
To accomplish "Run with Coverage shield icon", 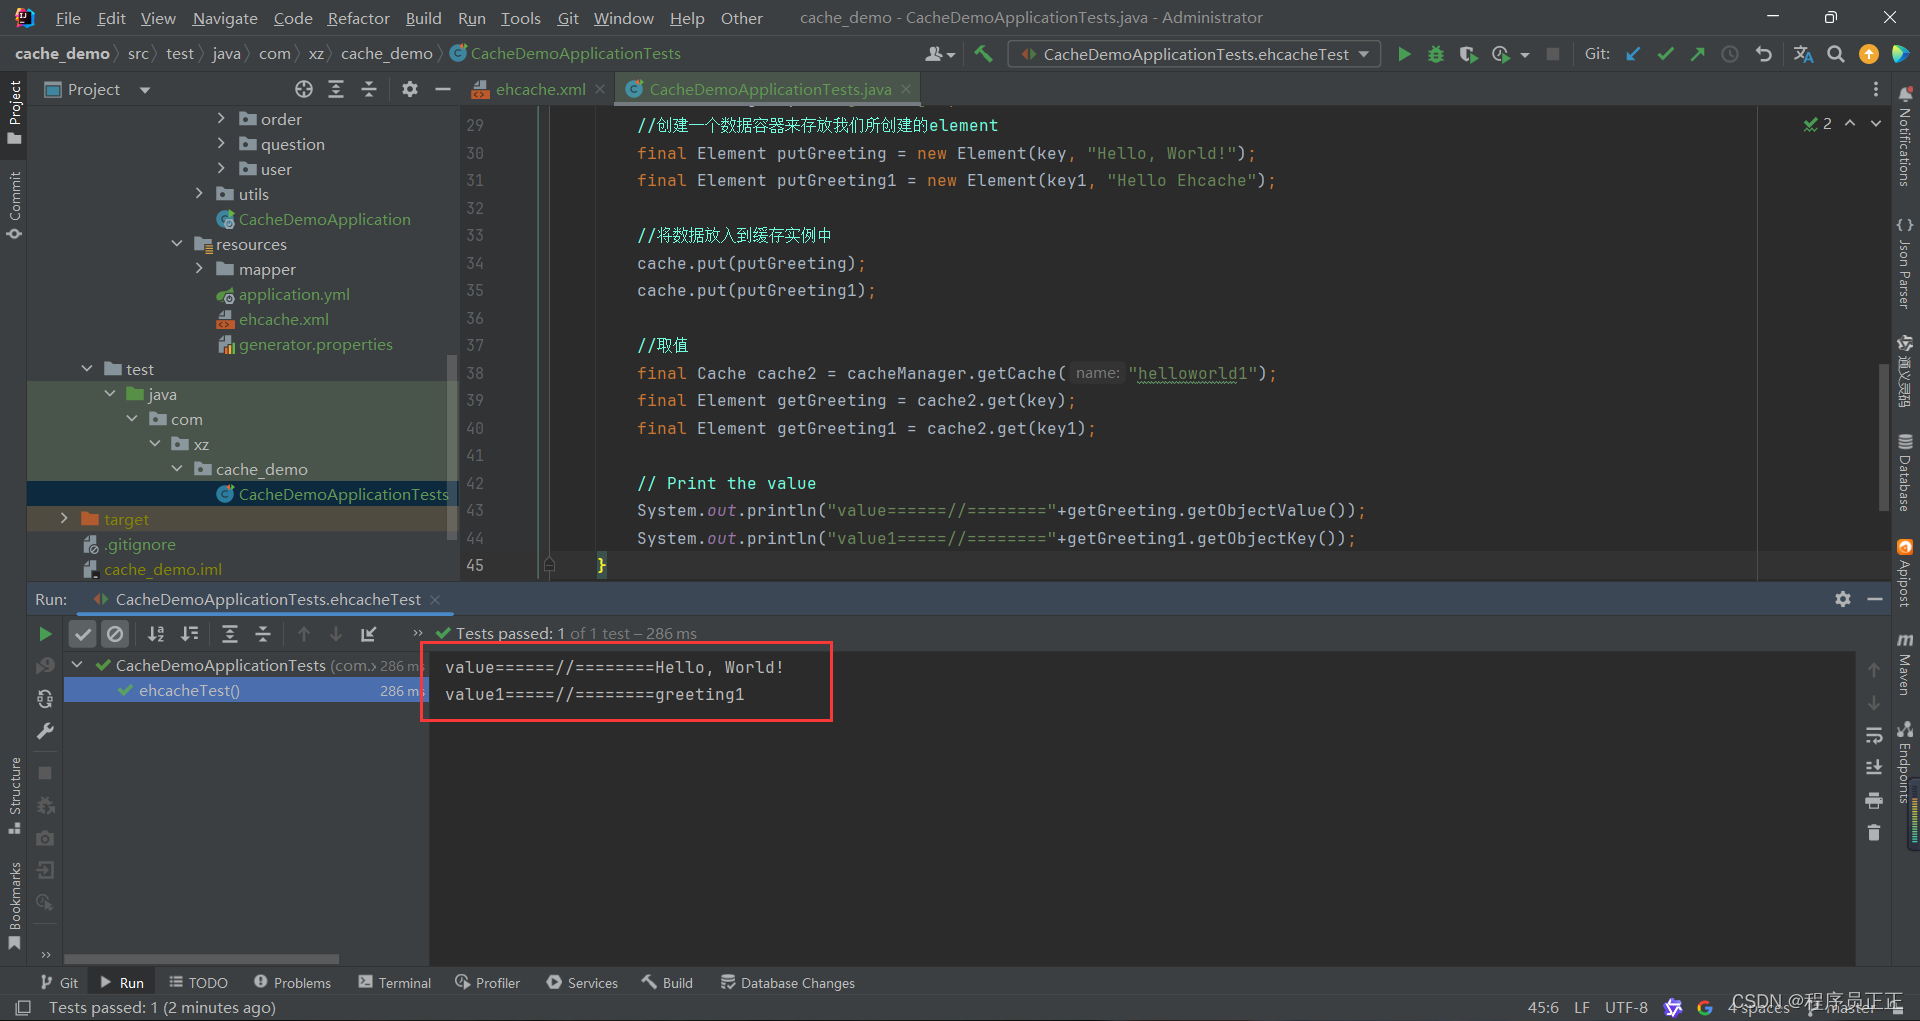I will click(x=1468, y=54).
